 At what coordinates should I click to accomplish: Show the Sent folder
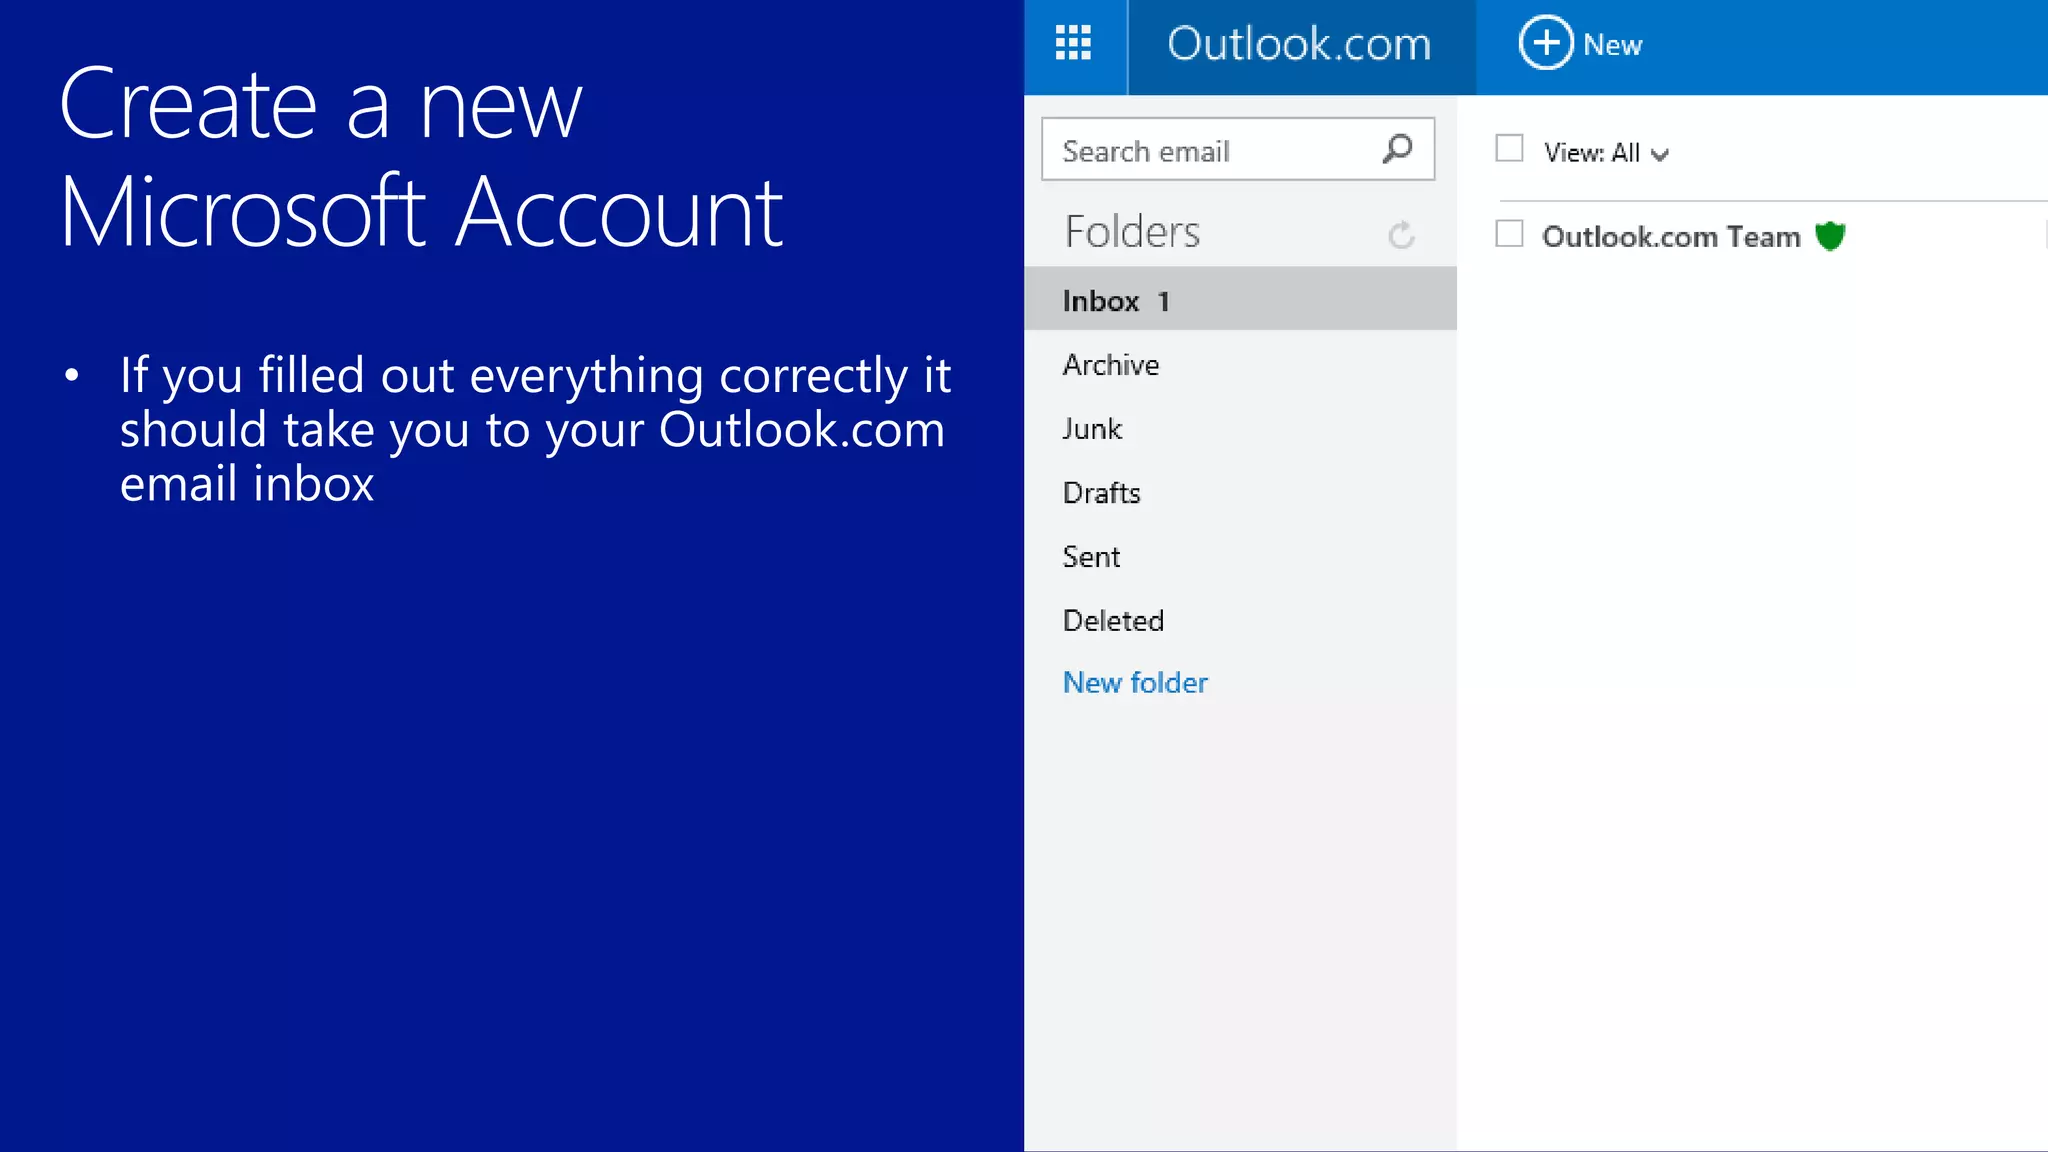[x=1091, y=557]
